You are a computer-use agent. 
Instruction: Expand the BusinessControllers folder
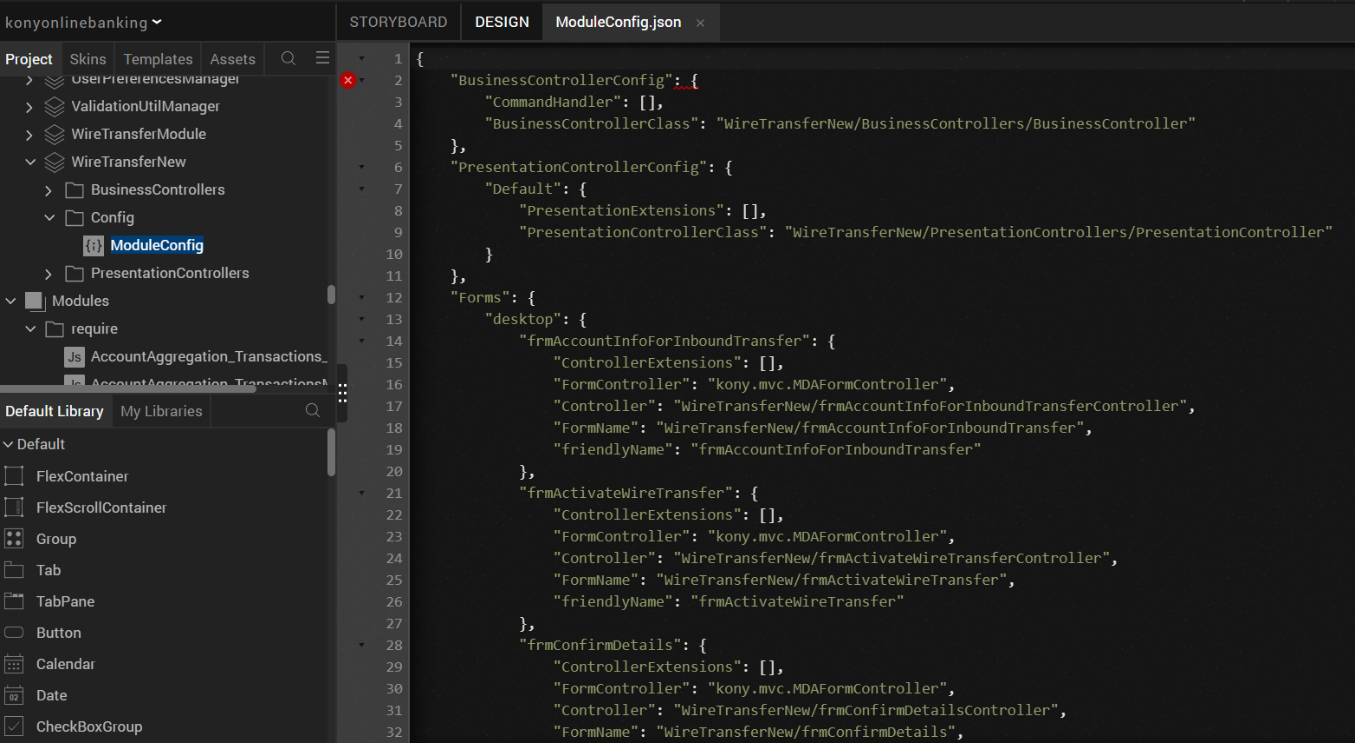point(48,190)
